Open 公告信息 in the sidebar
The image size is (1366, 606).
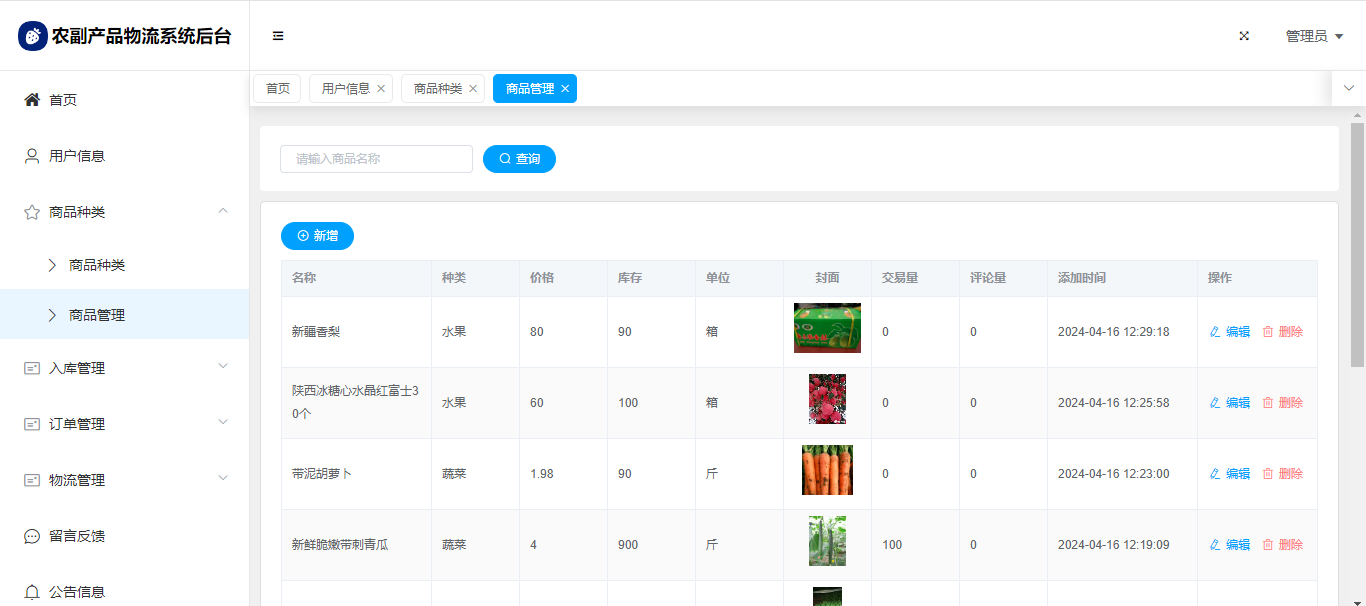77,592
